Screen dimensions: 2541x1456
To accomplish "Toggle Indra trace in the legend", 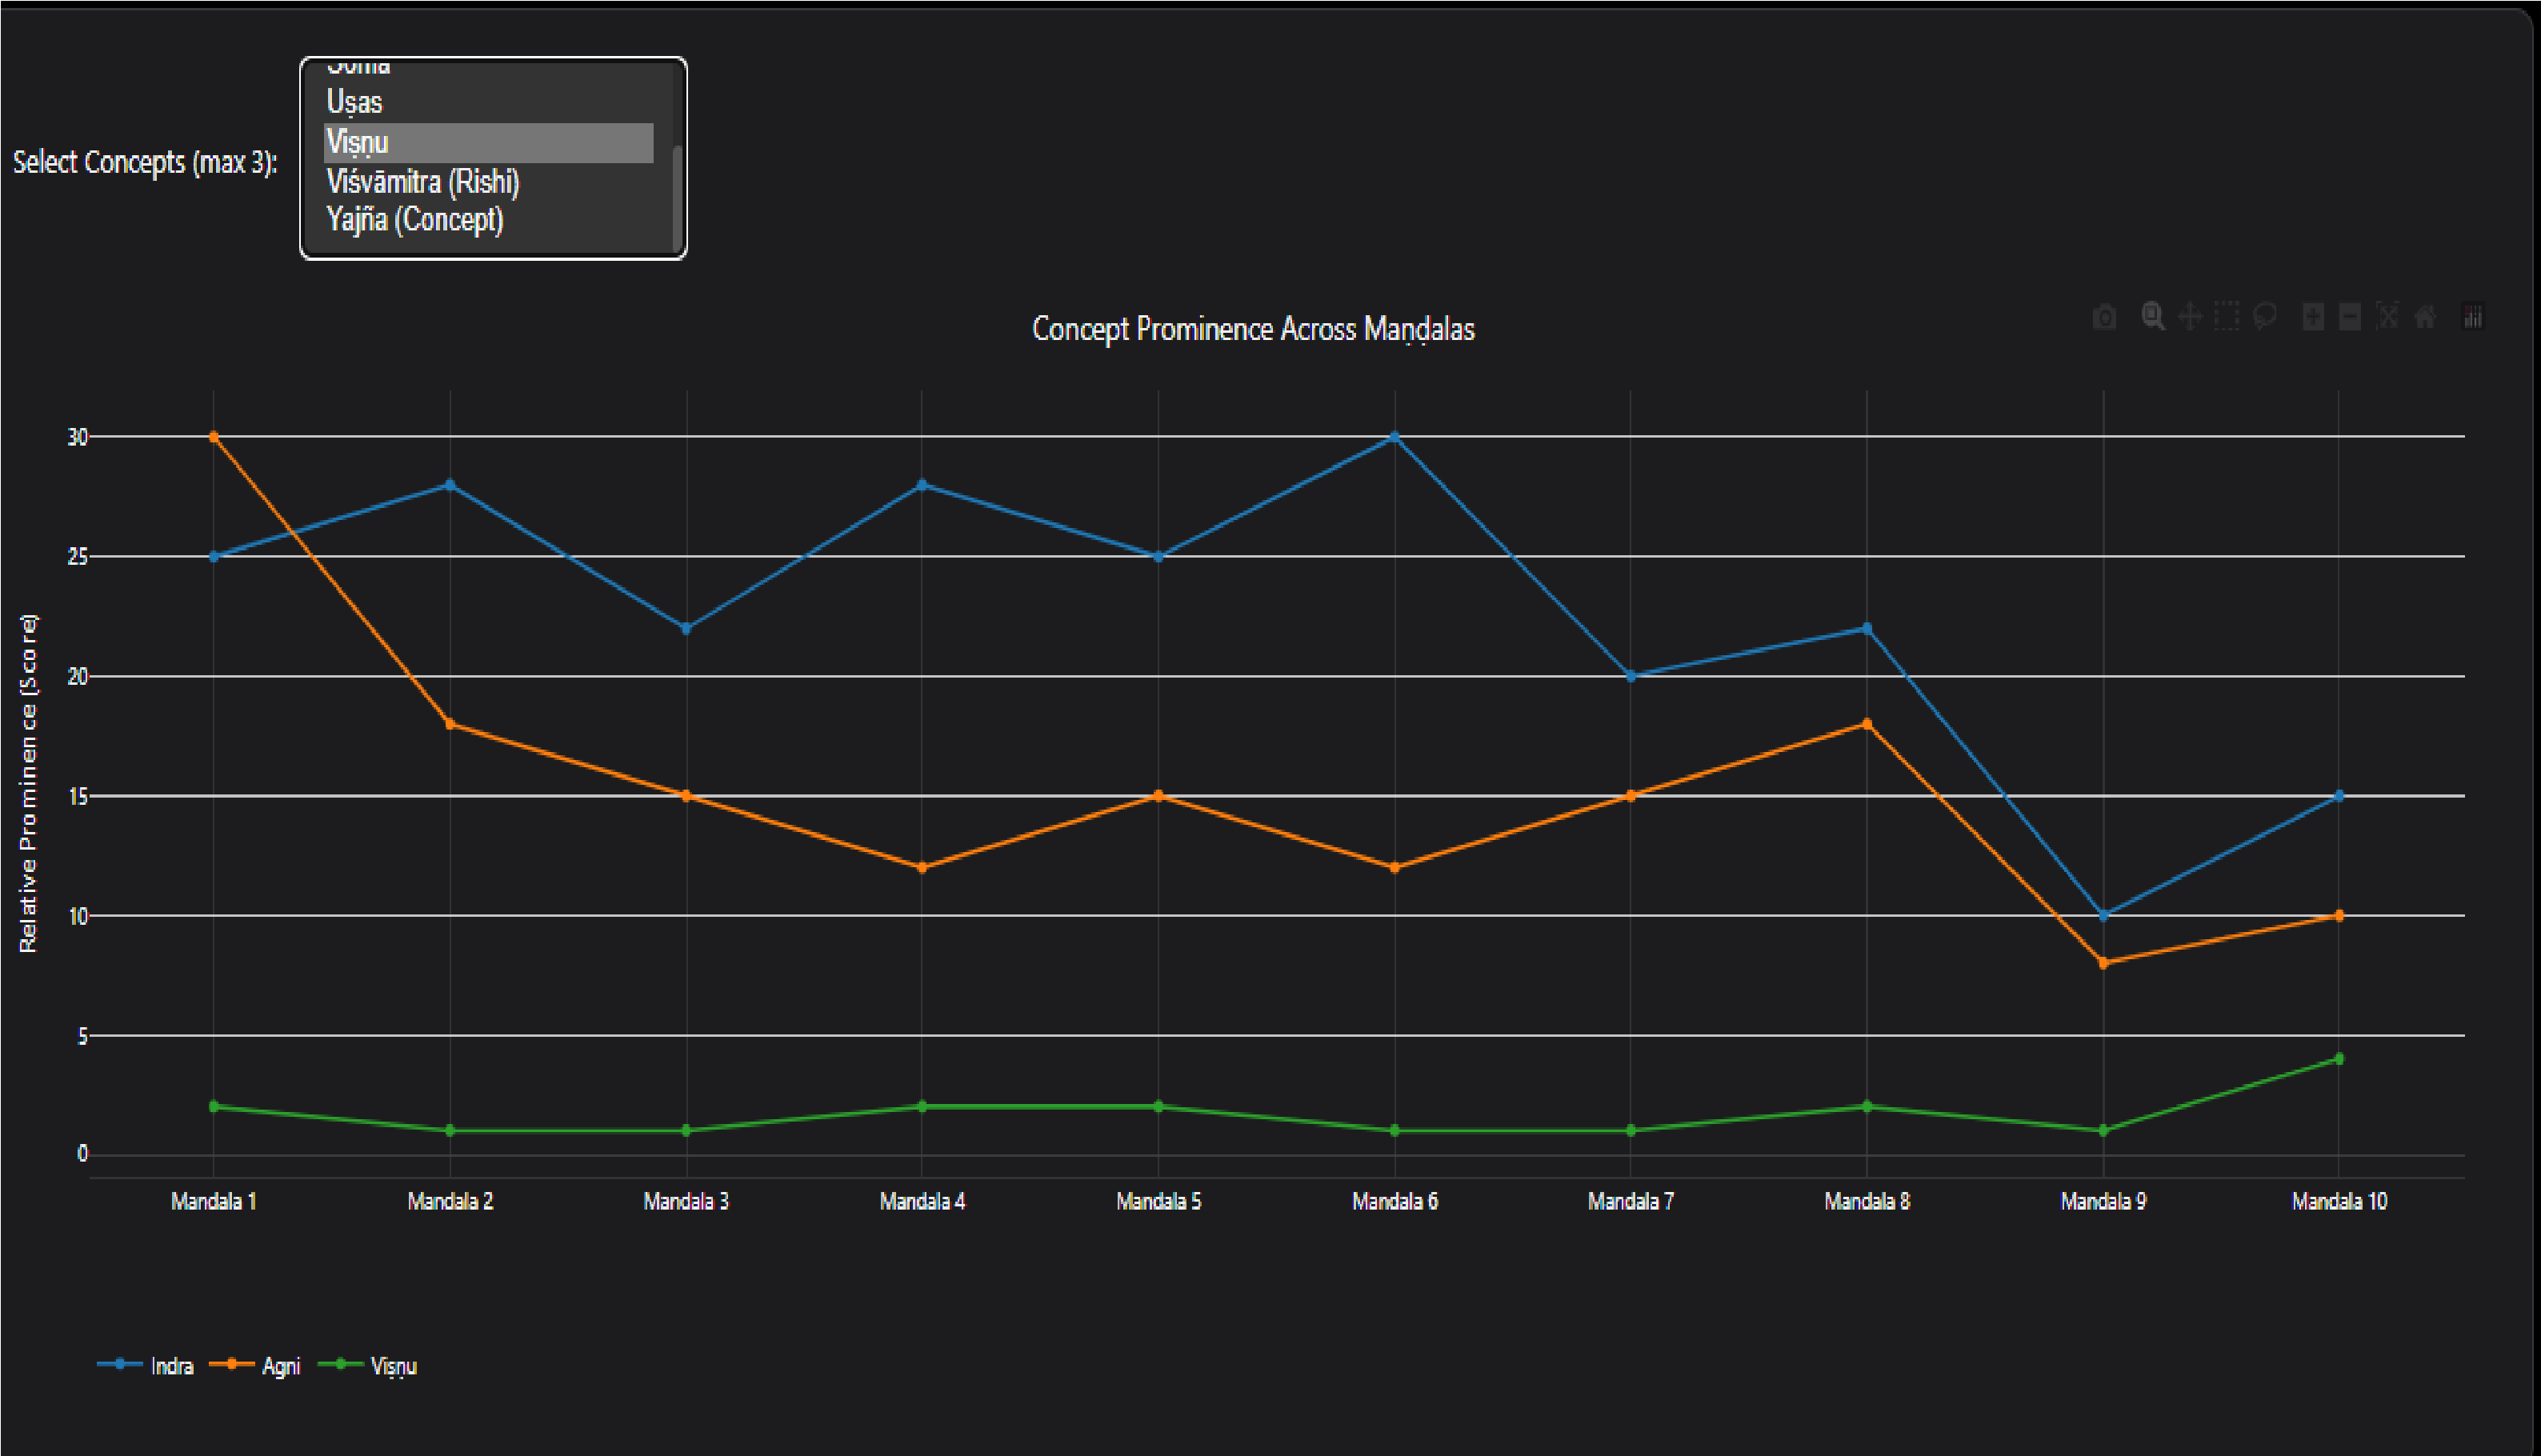I will [x=171, y=1366].
